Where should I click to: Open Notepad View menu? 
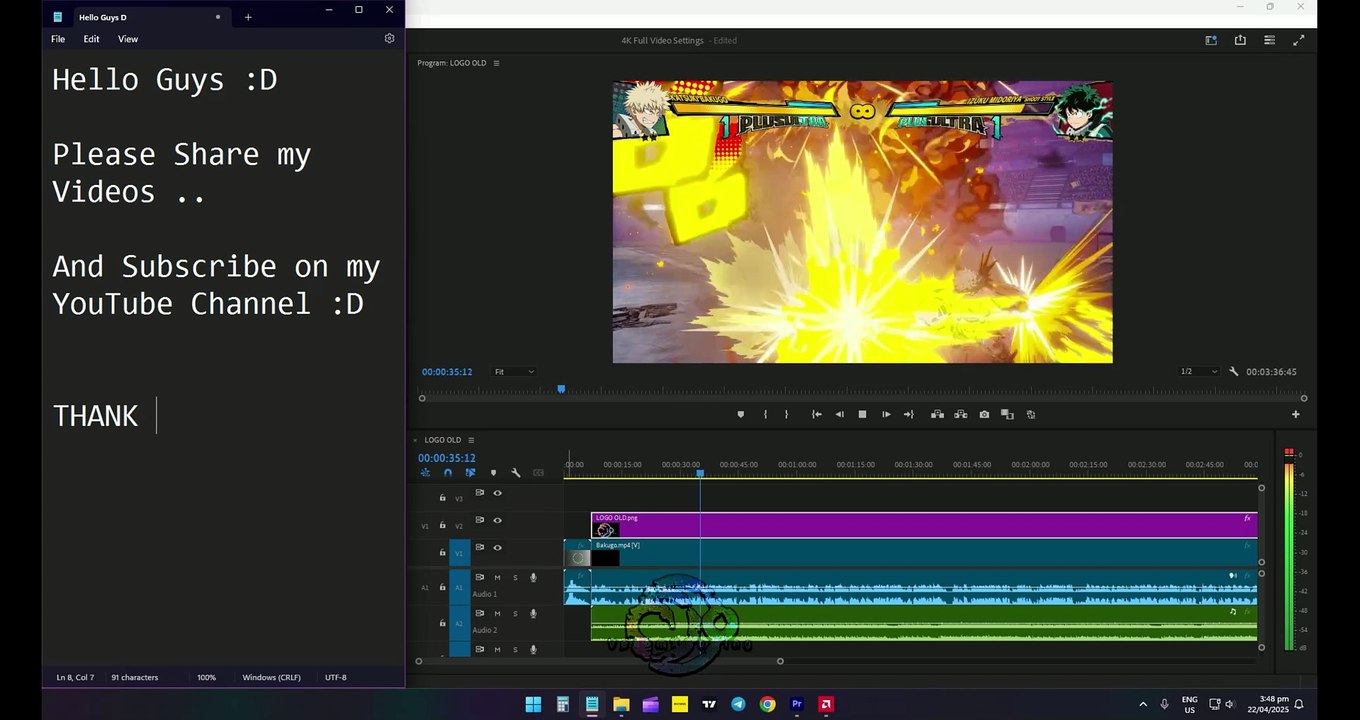[x=128, y=39]
